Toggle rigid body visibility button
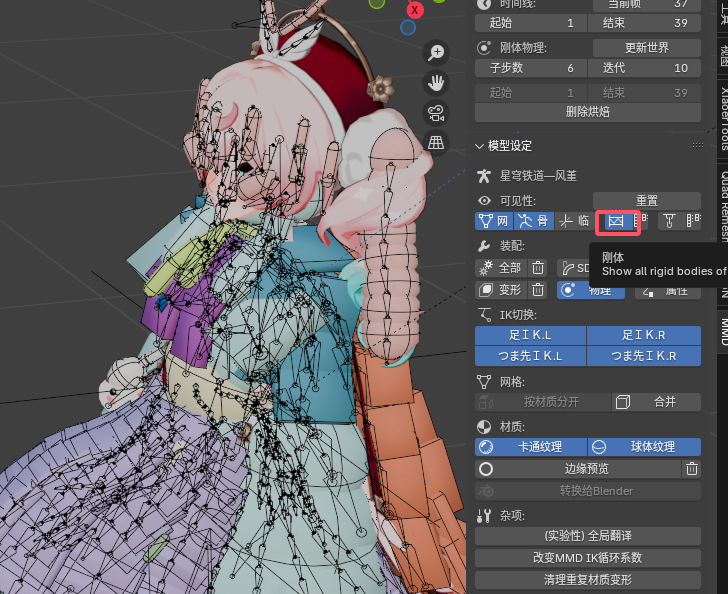This screenshot has width=728, height=594. point(616,222)
